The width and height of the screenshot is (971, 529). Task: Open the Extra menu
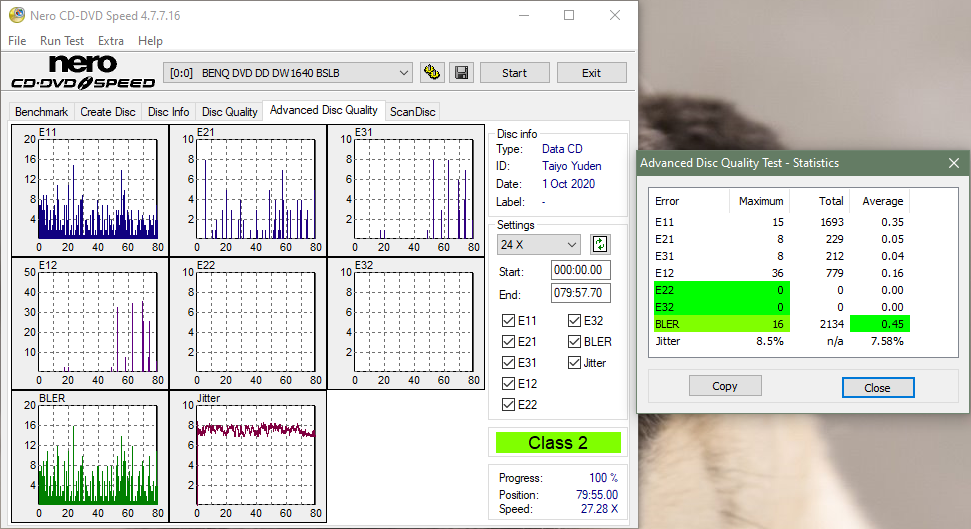[111, 40]
